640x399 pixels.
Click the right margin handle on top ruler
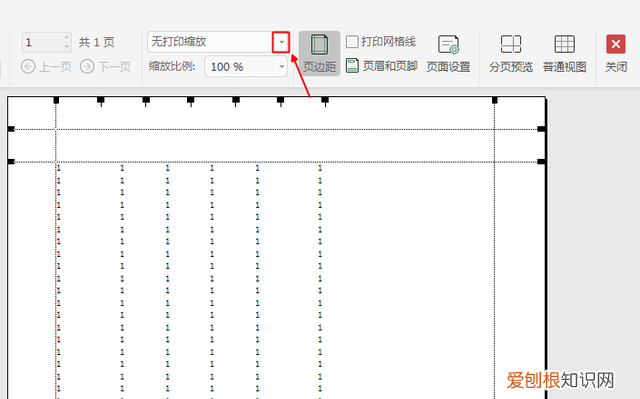495,100
